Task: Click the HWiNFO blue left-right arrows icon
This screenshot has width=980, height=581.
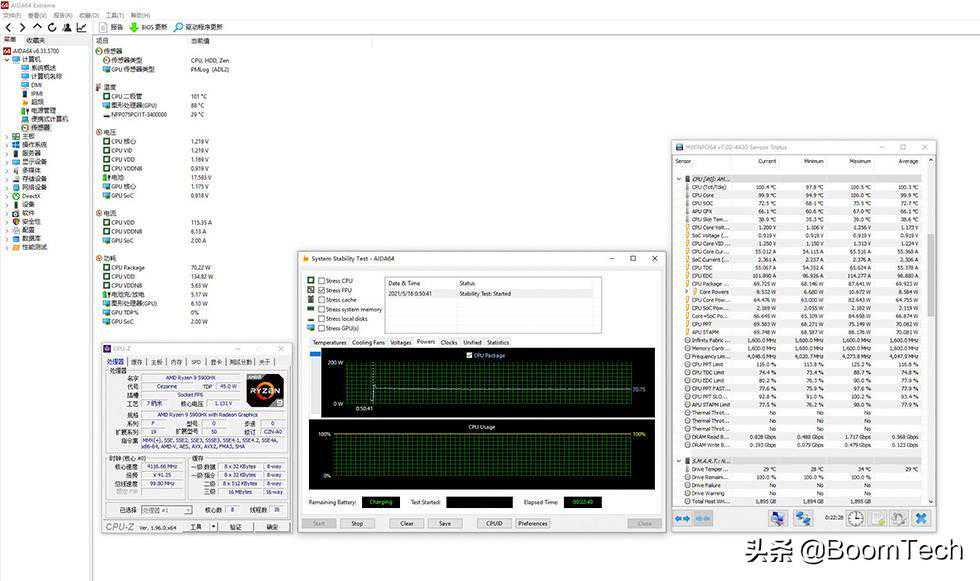Action: [x=683, y=518]
